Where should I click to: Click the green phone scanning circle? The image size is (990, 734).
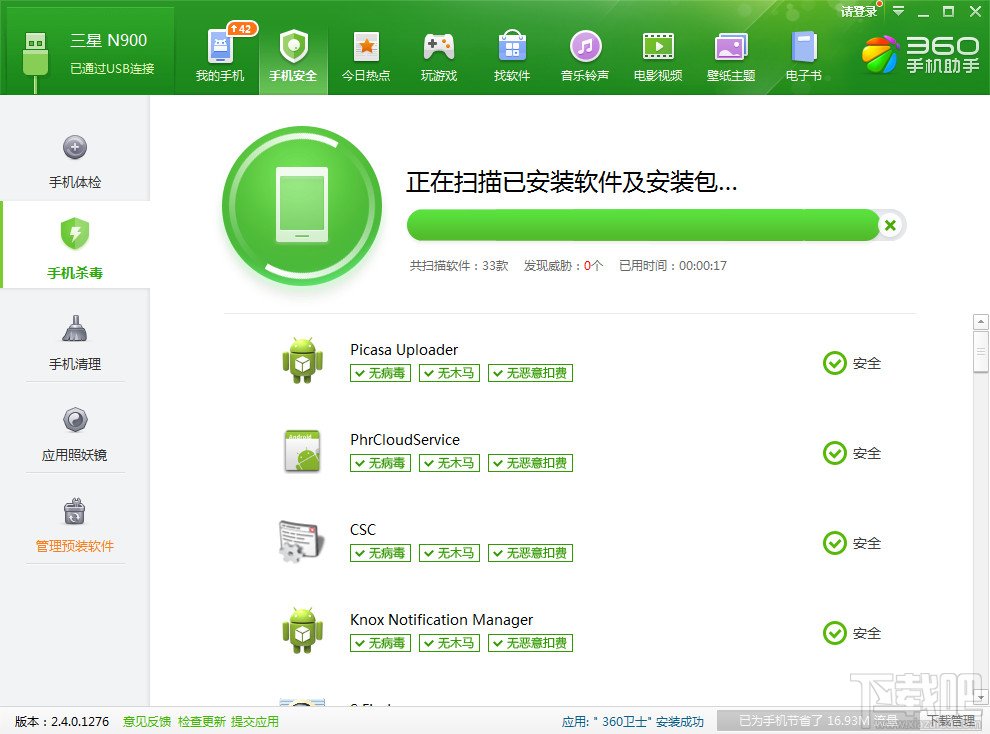pos(302,206)
